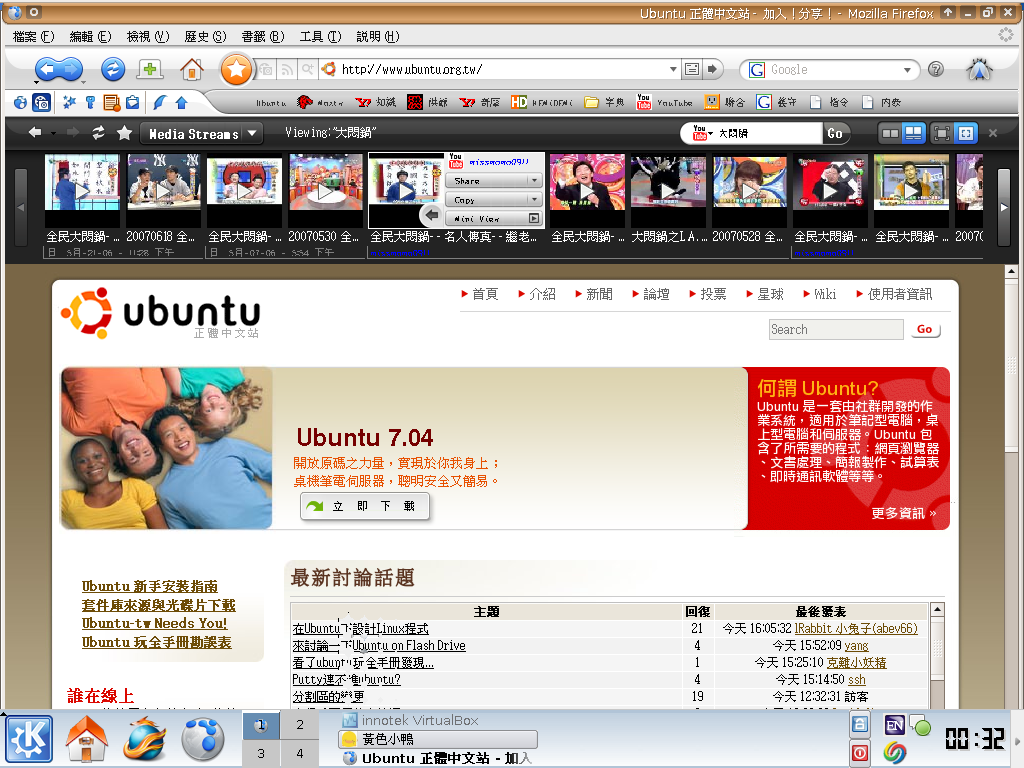The width and height of the screenshot is (1024, 768).
Task: Open the Google search engine dropdown
Action: click(x=906, y=70)
